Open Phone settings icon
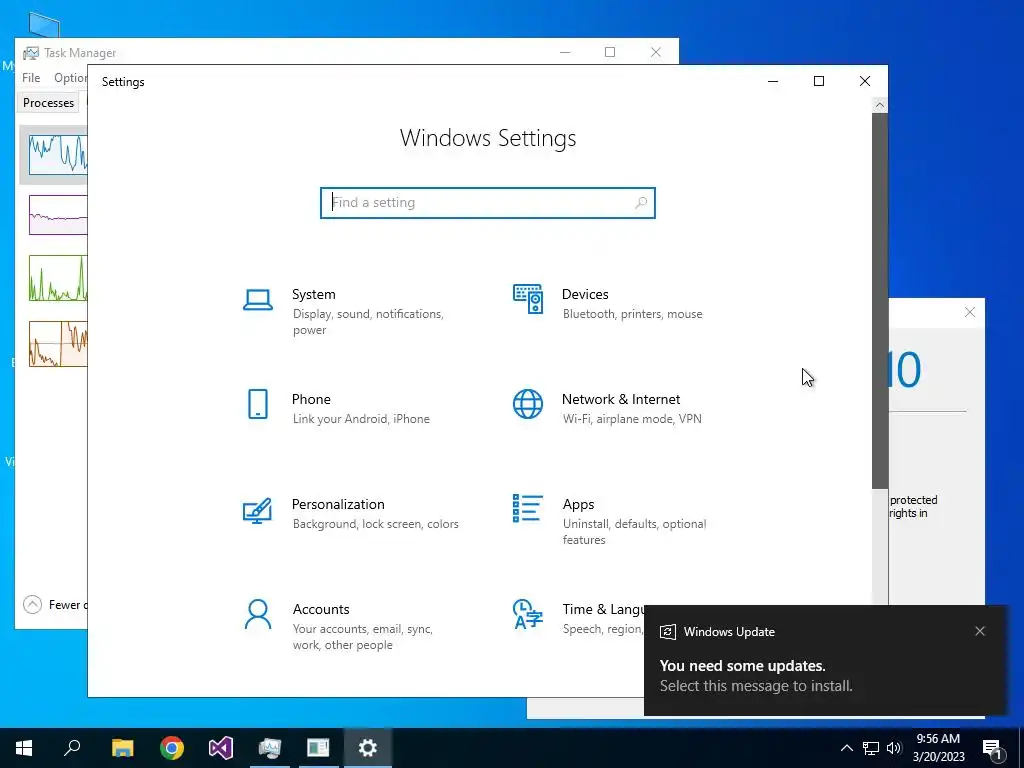The image size is (1024, 768). (x=258, y=404)
